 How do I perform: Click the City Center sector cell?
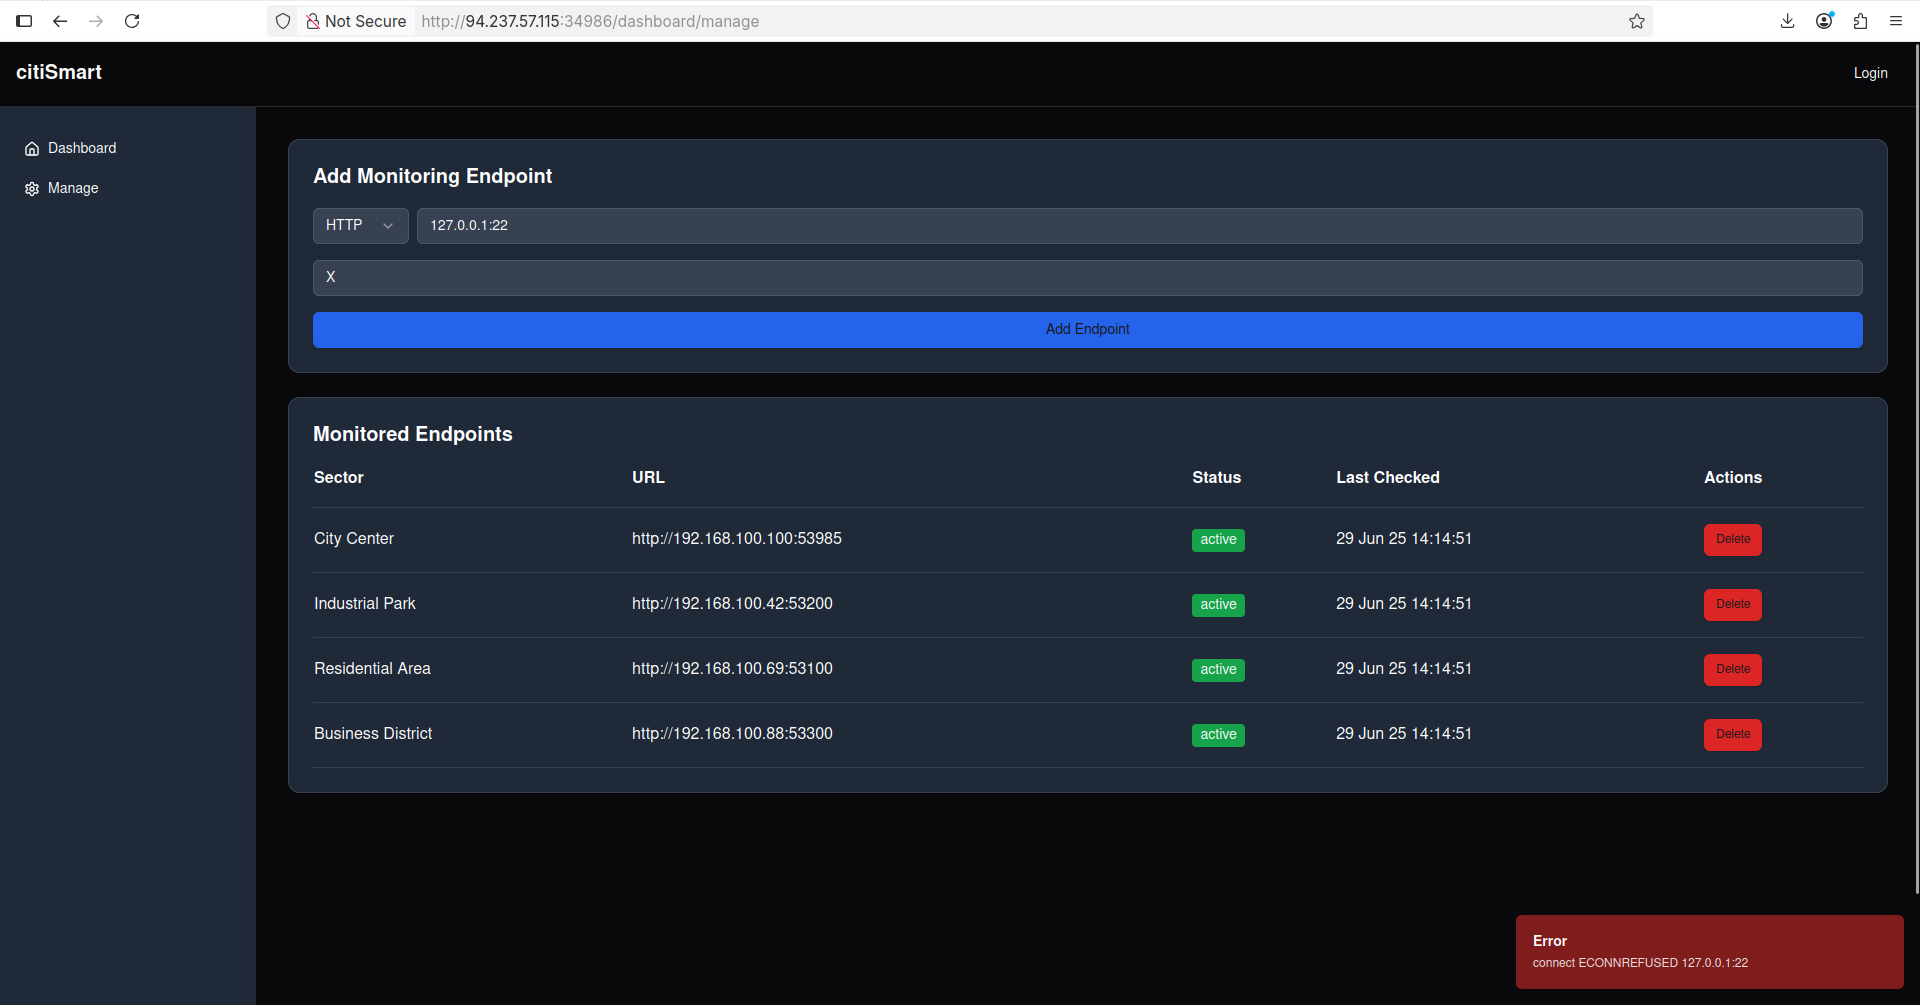coord(354,539)
